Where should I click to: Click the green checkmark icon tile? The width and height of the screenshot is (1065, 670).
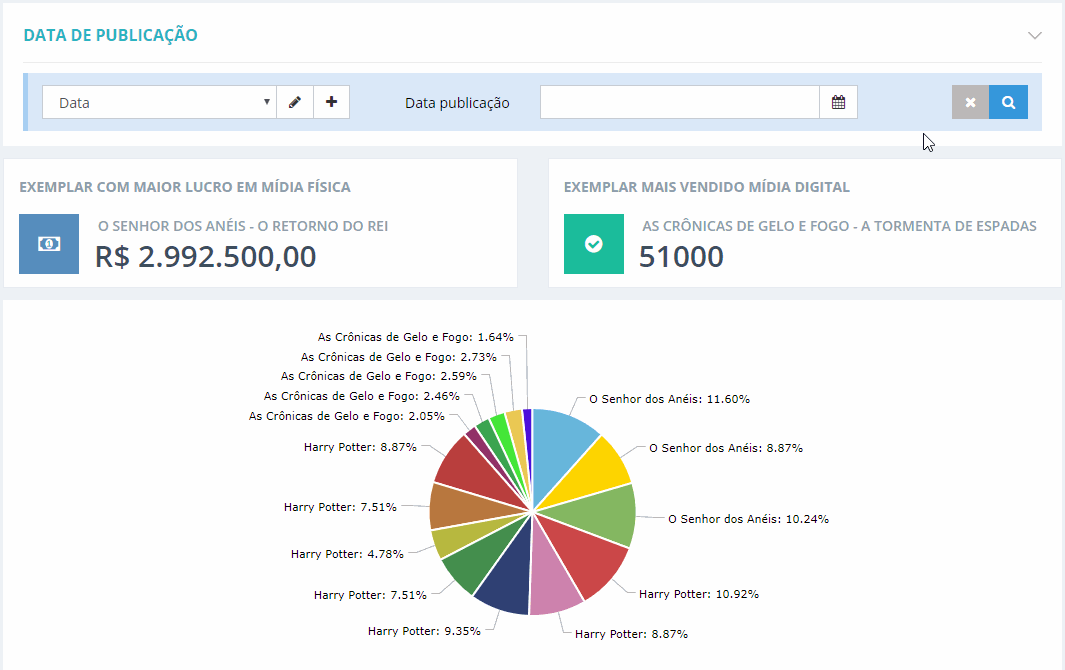[593, 244]
